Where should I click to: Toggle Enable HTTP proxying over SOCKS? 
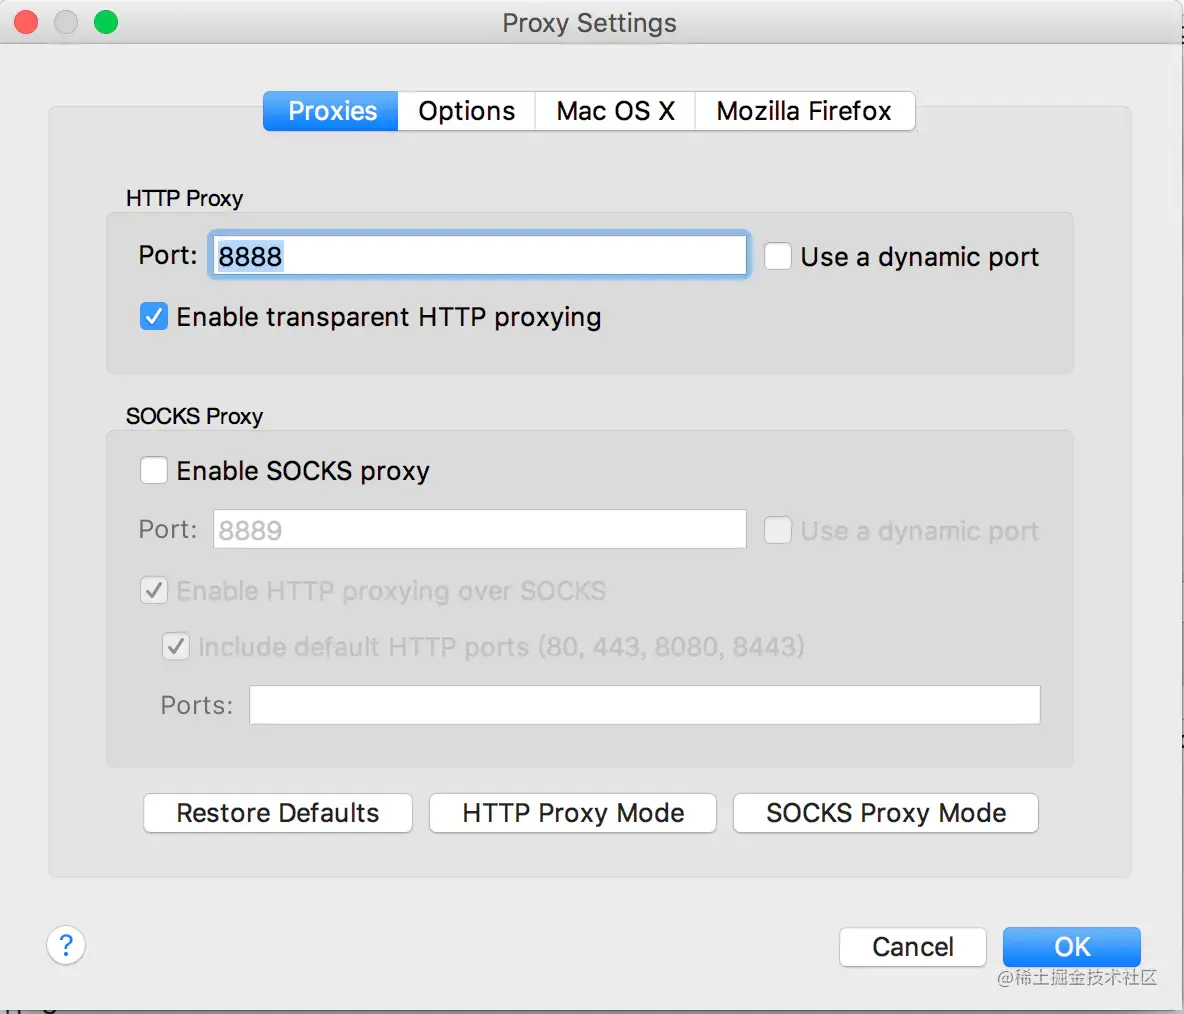point(154,590)
